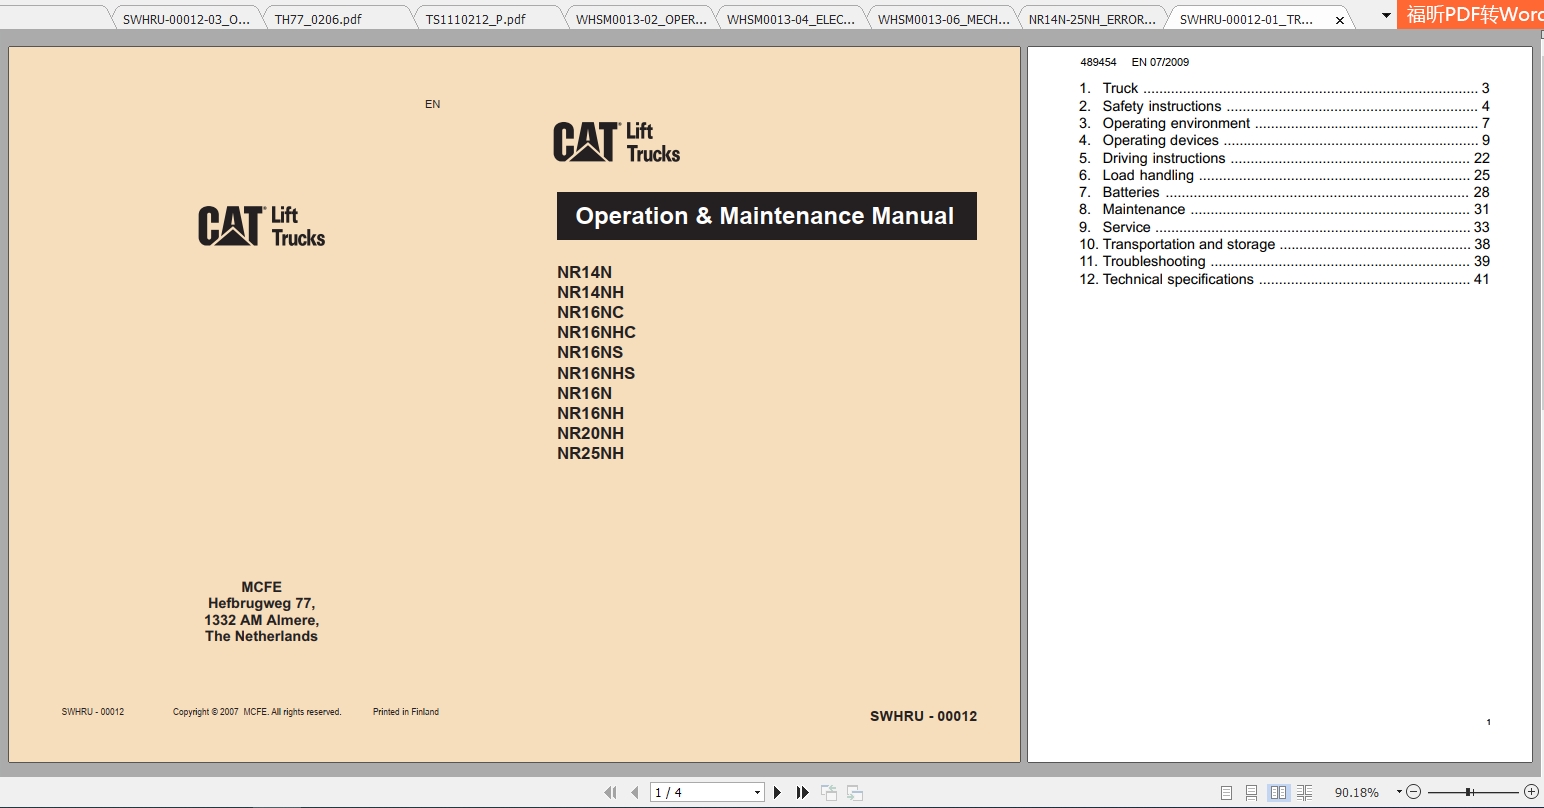Open the 'Troubleshooting' contents entry
Viewport: 1544px width, 808px height.
coord(1284,261)
